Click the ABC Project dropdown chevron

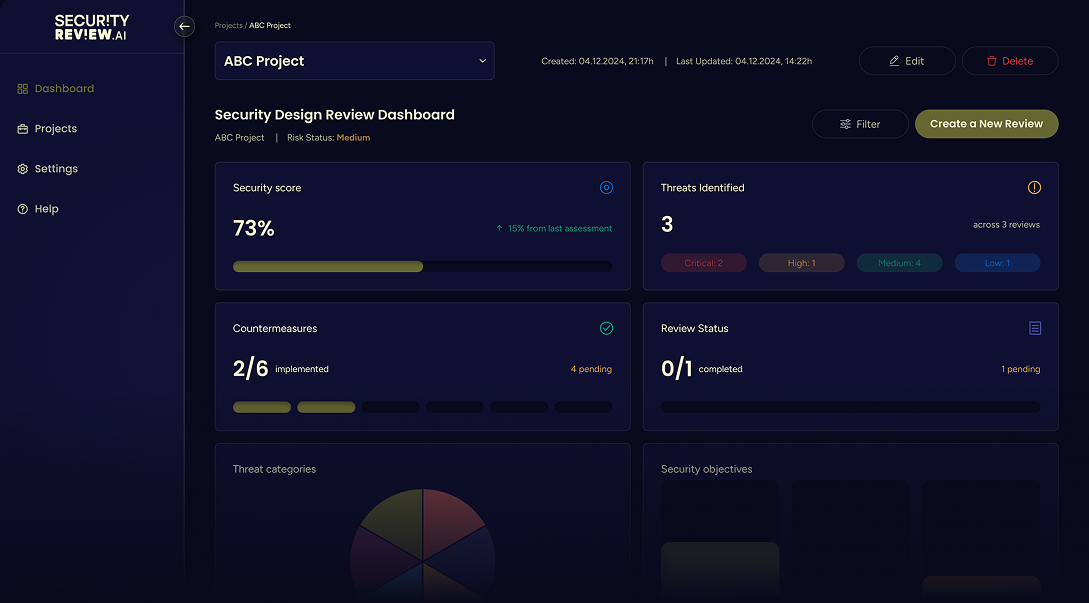[x=482, y=60]
